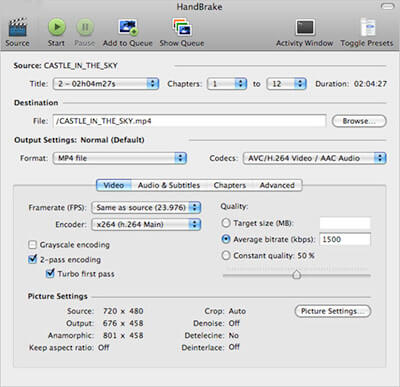Switch to the Audio & Subtitles tab
Viewport: 400px width, 387px height.
[169, 185]
